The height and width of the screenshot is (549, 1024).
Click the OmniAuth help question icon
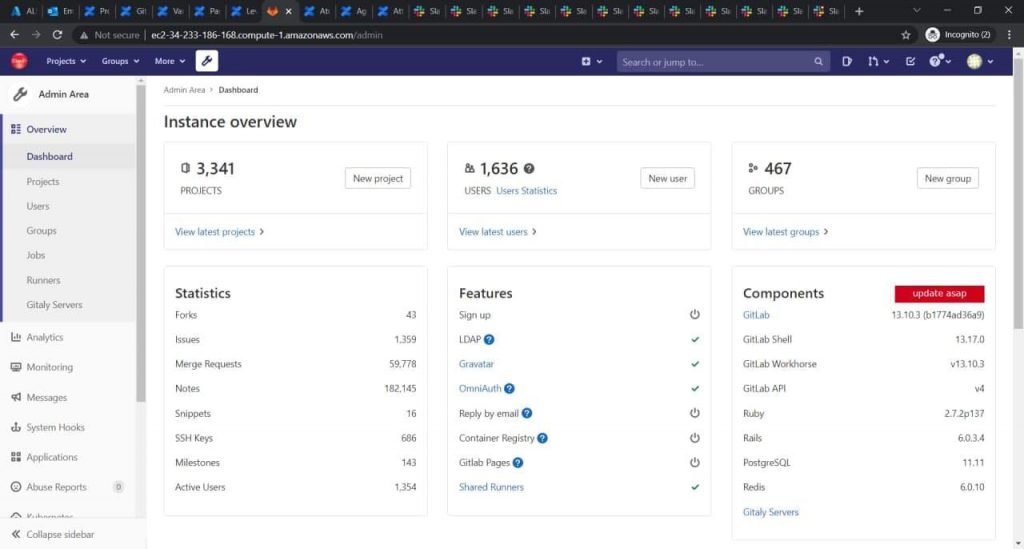[x=509, y=388]
